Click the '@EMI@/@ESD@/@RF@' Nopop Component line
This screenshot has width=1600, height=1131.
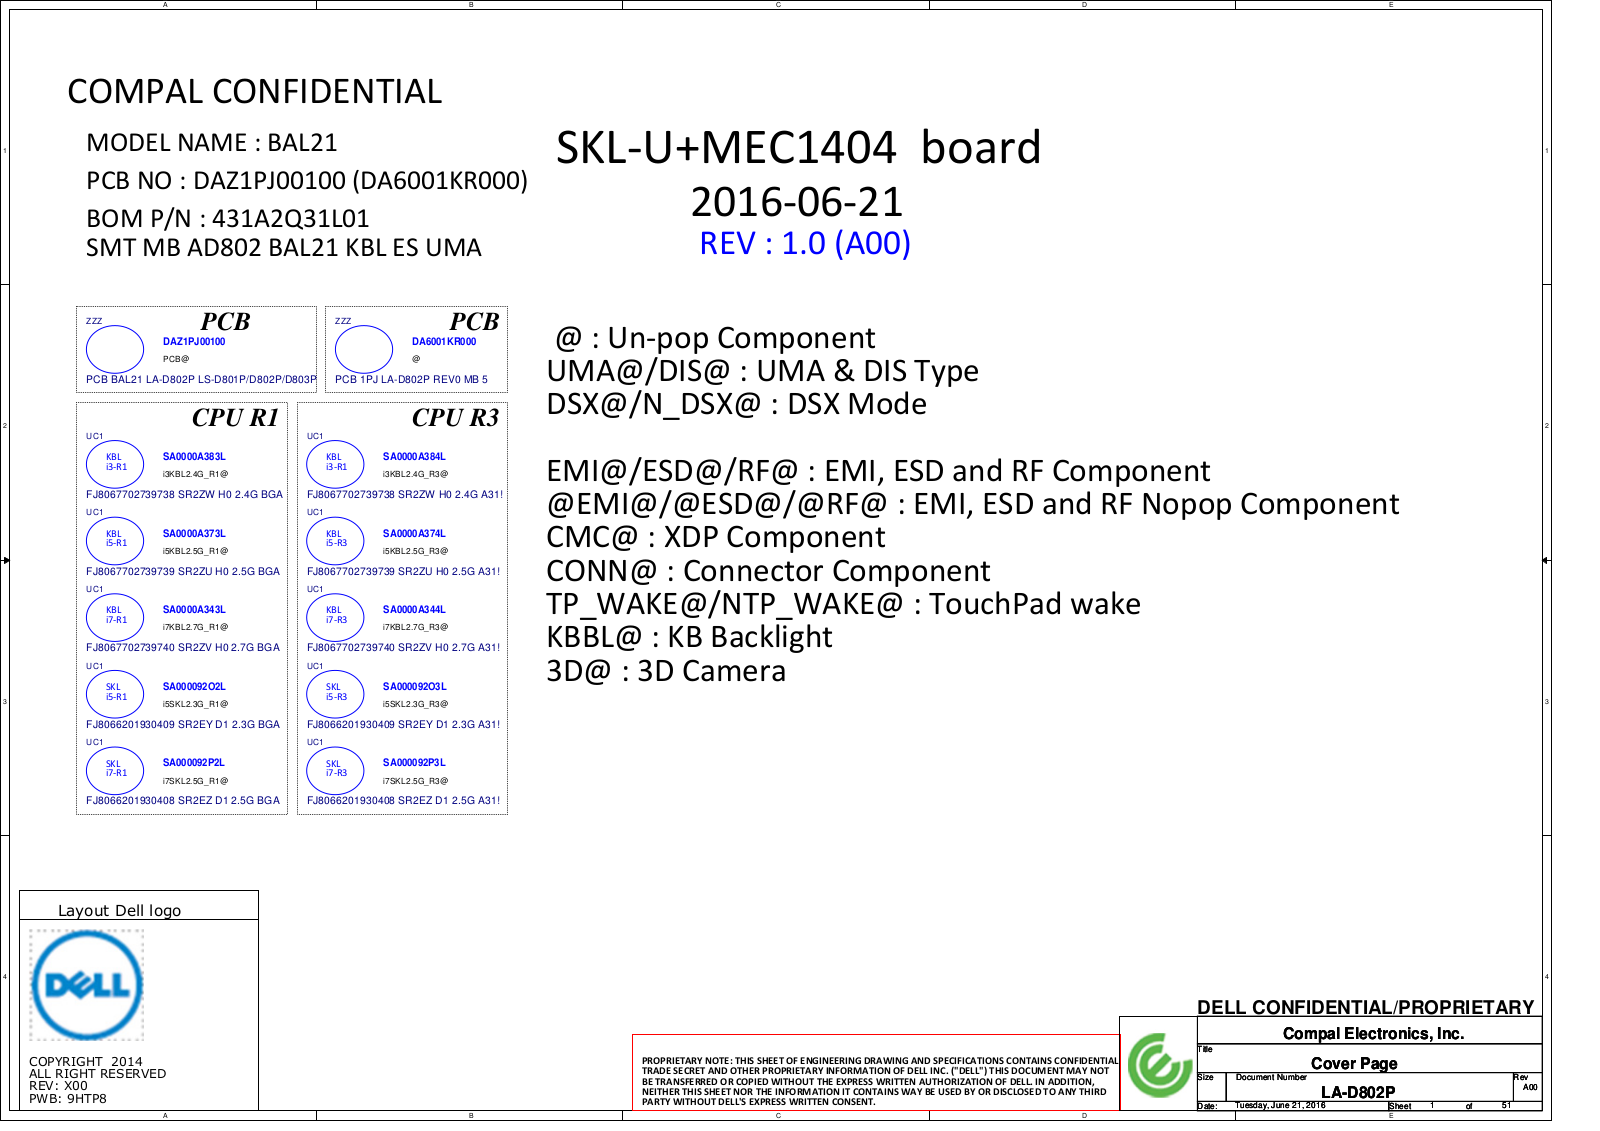(973, 504)
